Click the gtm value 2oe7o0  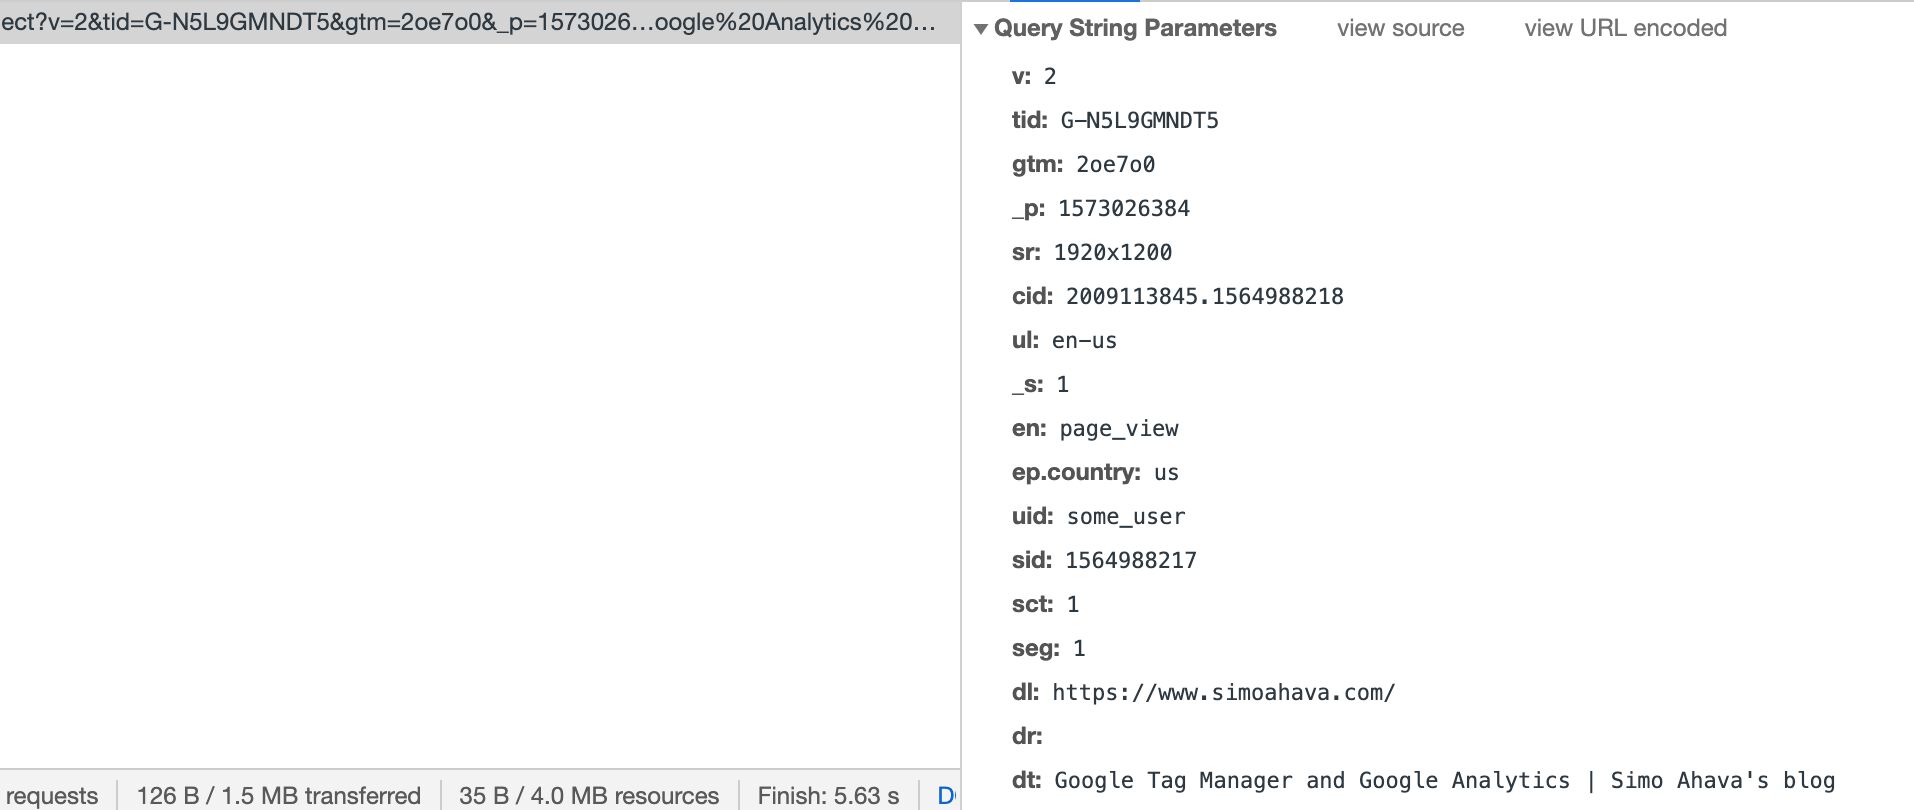(x=1115, y=165)
